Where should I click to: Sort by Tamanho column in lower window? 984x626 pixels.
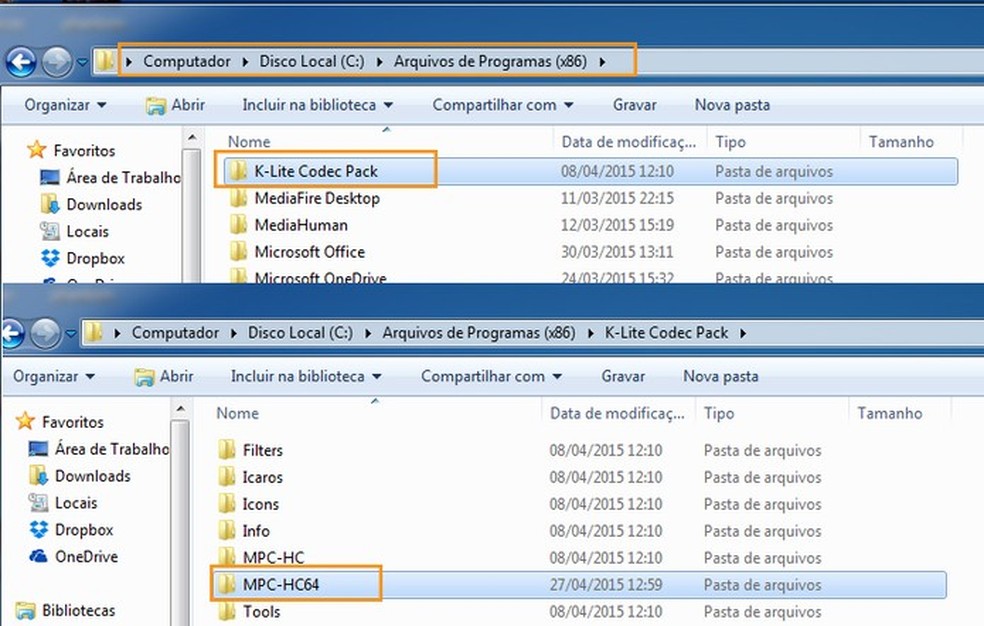(x=890, y=413)
